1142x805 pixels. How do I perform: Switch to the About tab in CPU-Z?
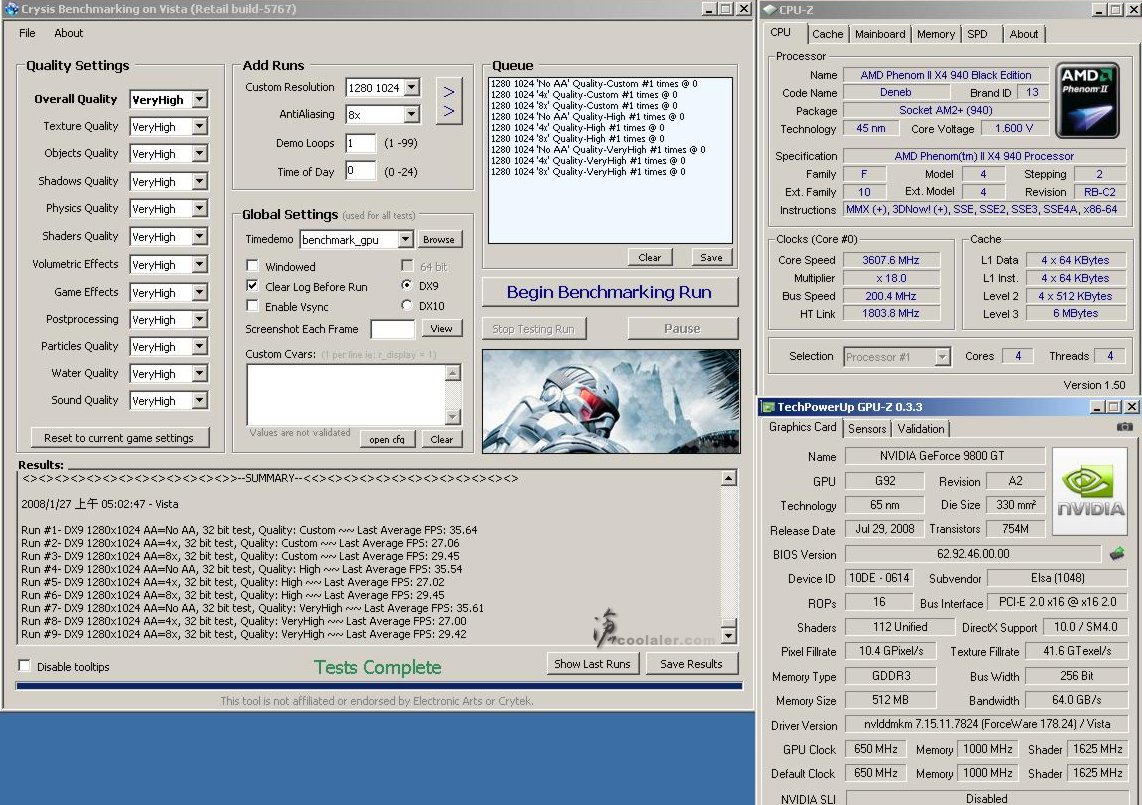(x=1023, y=34)
